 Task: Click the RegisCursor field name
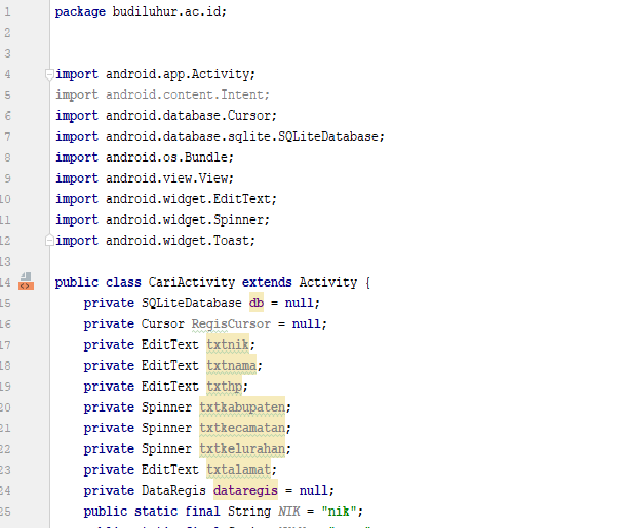231,324
